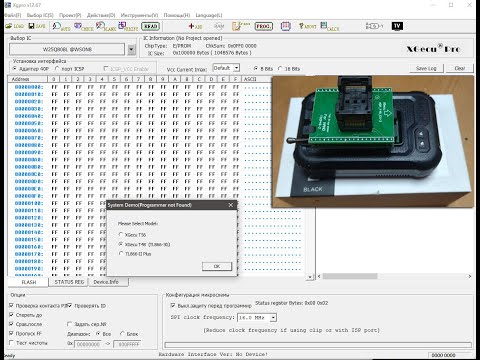The height and width of the screenshot is (360, 480).
Task: Open the SPI clock frequency dropdown
Action: [273, 318]
